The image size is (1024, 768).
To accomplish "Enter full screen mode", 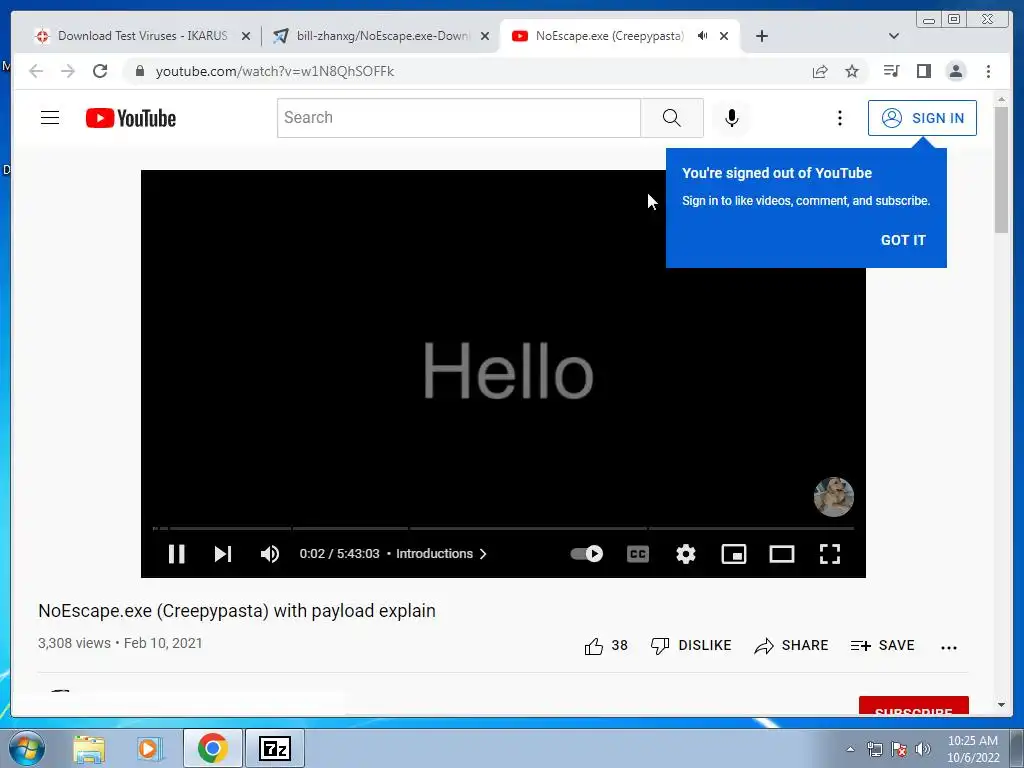I will click(830, 554).
